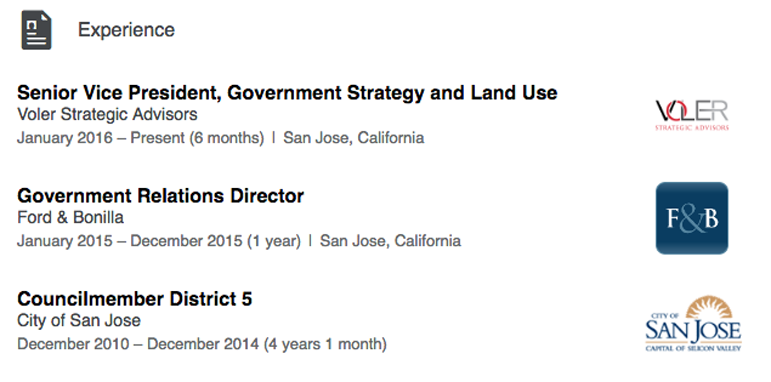
Task: Open the Voler Strategic Advisors logo
Action: click(x=692, y=115)
